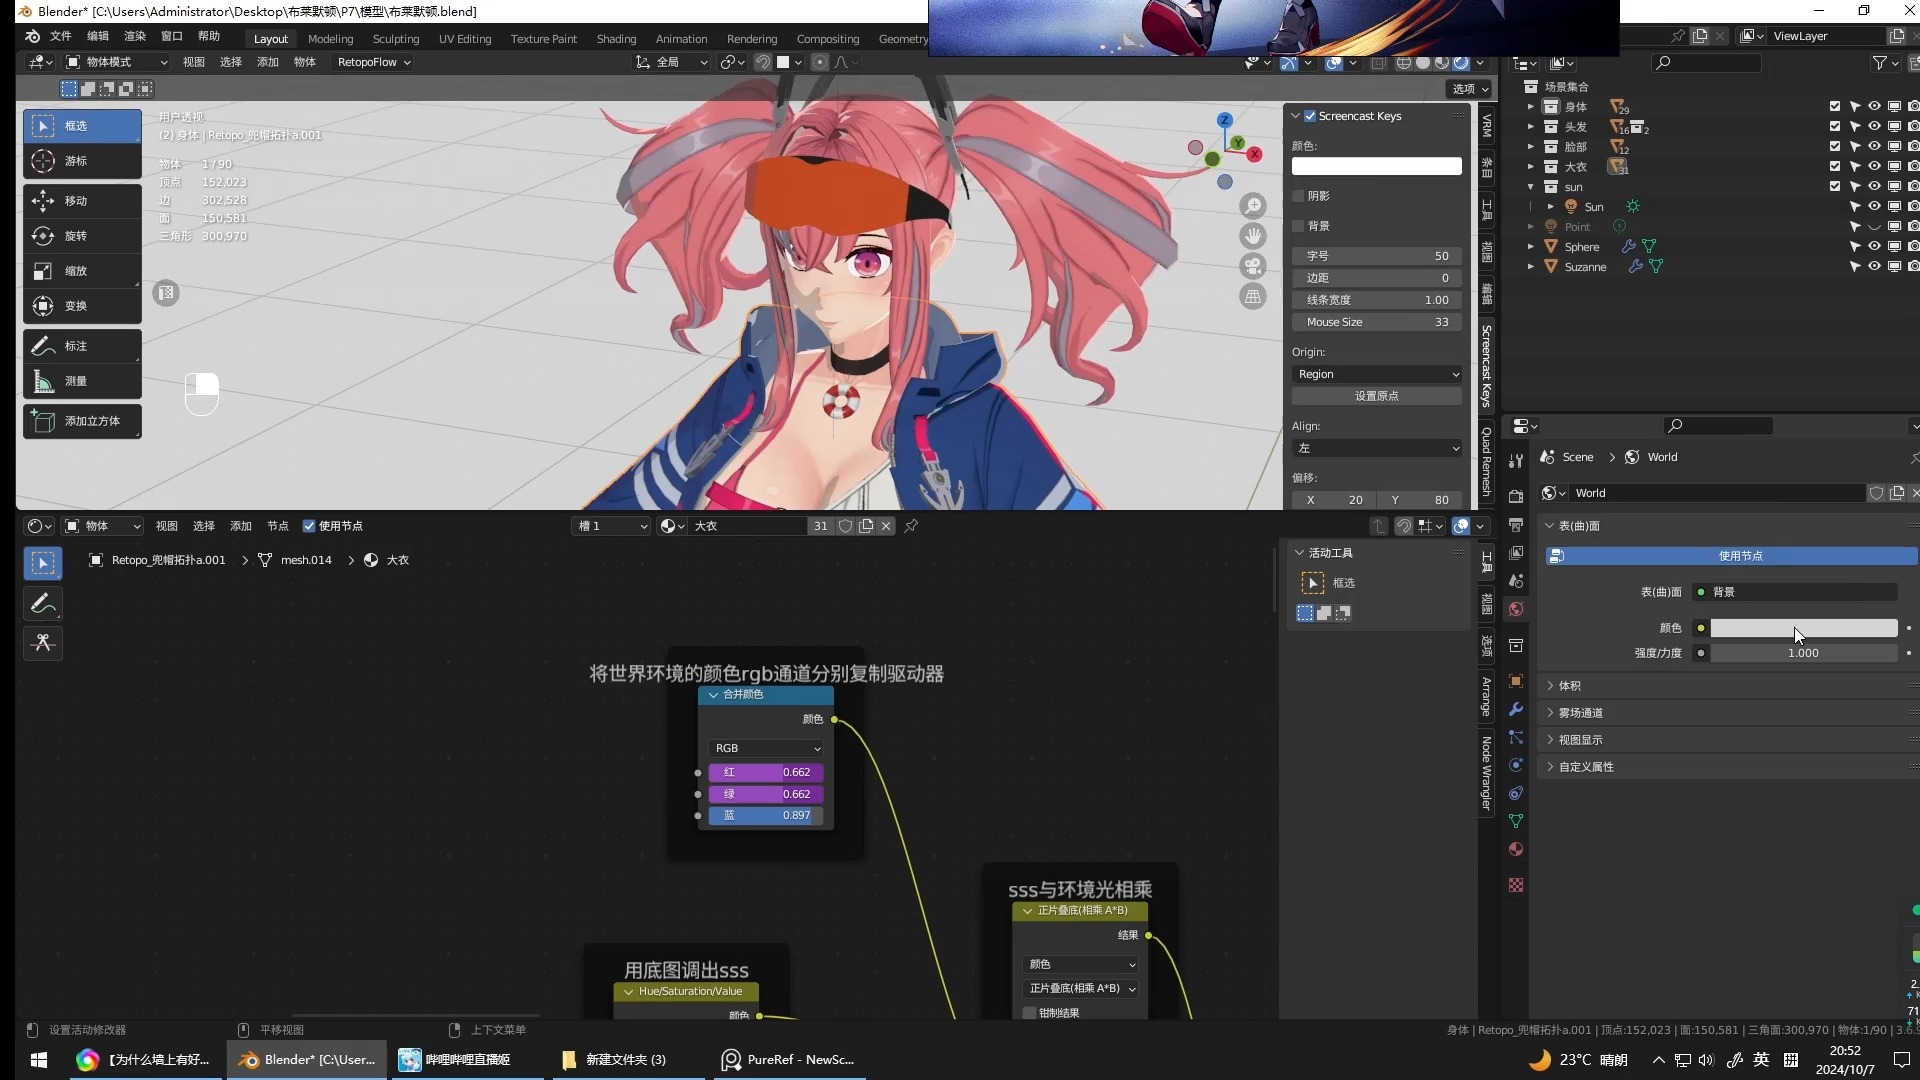Enable the 背景 background checkbox
This screenshot has width=1920, height=1080.
tap(1299, 226)
